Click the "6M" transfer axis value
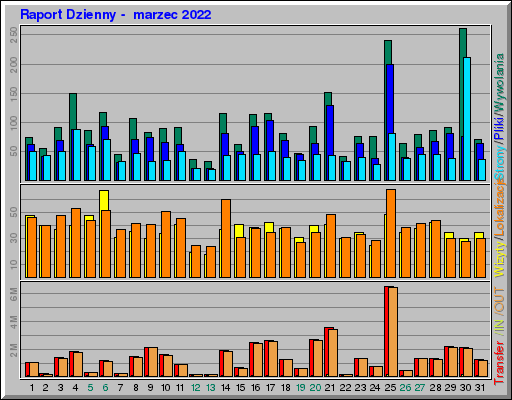This screenshot has height=400, width=512. tap(14, 294)
